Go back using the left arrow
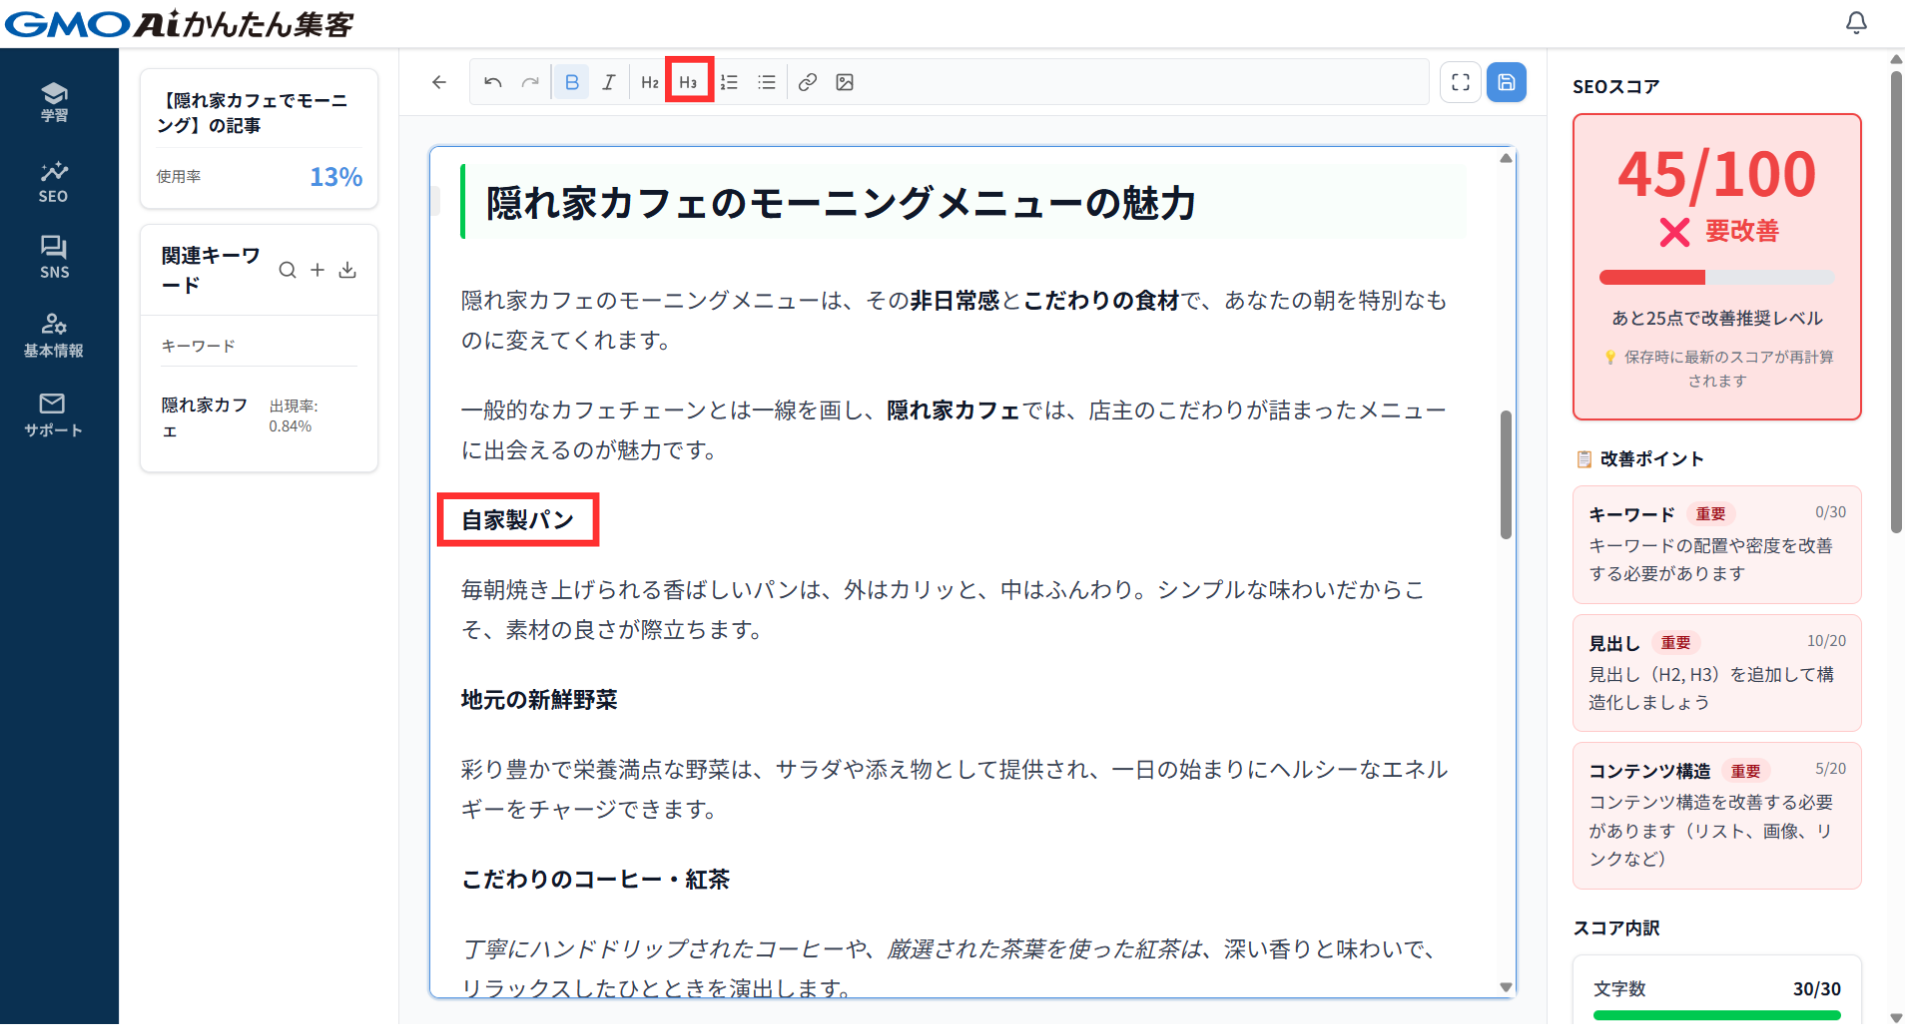The image size is (1905, 1026). click(x=439, y=82)
